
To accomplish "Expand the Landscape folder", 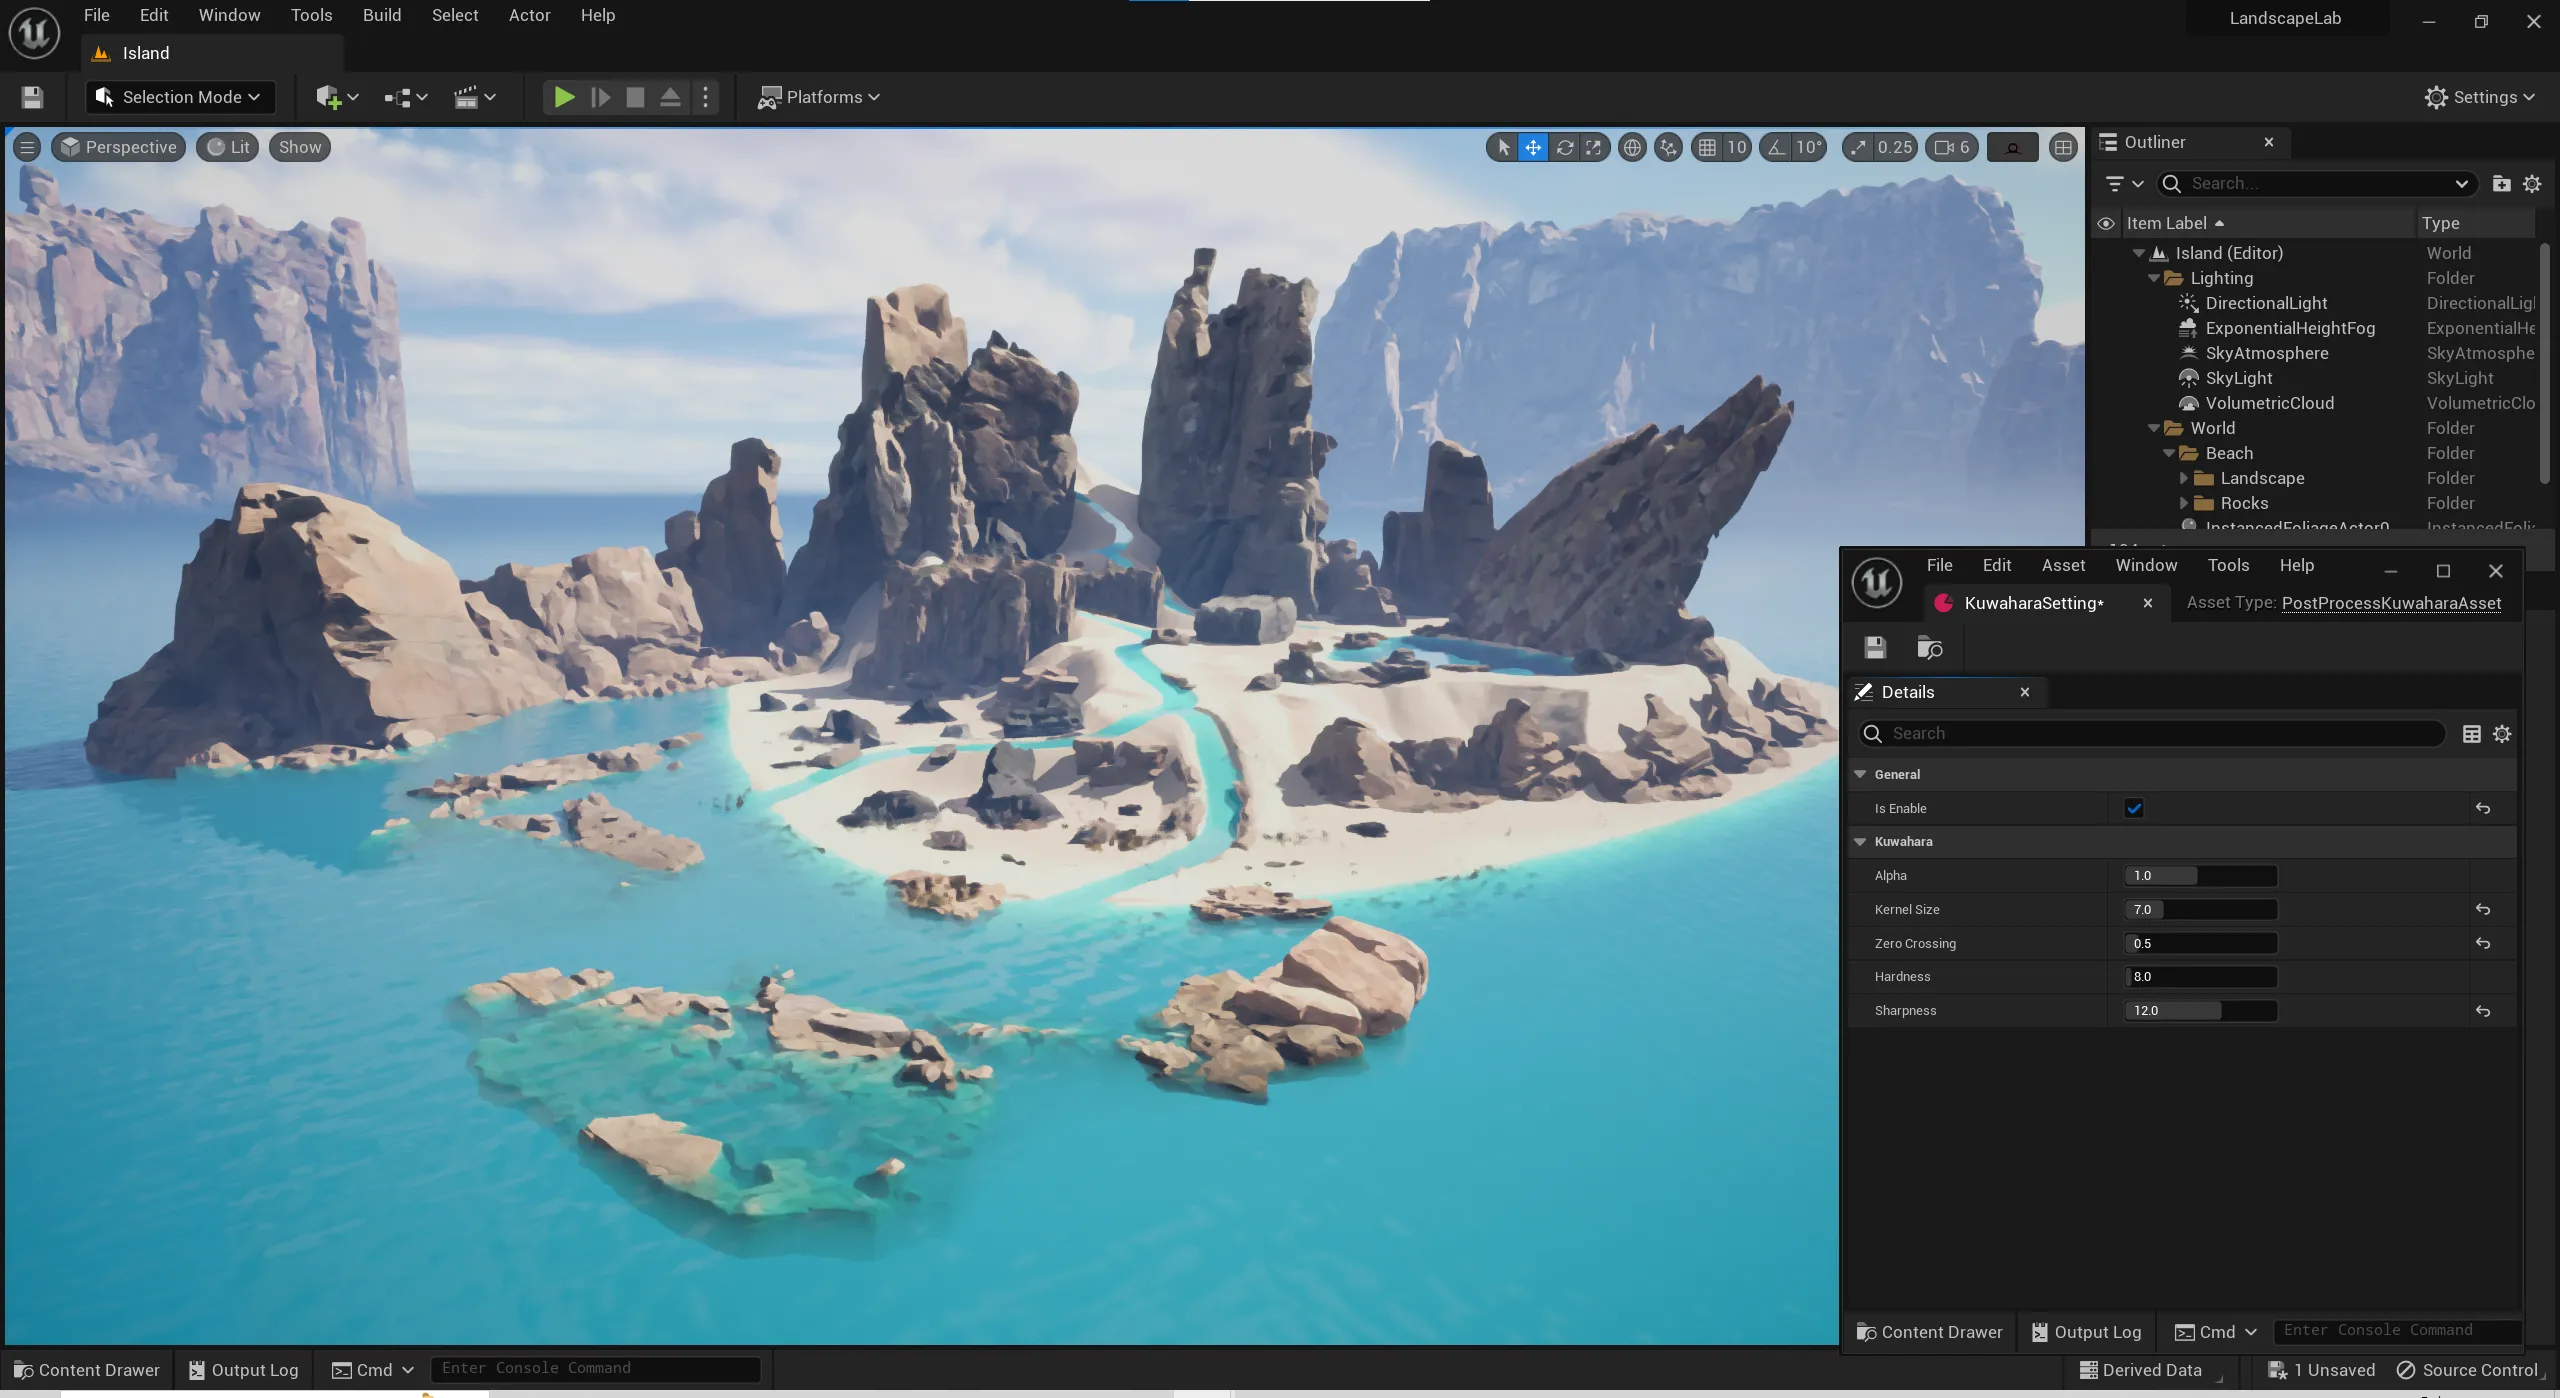I will [2184, 478].
